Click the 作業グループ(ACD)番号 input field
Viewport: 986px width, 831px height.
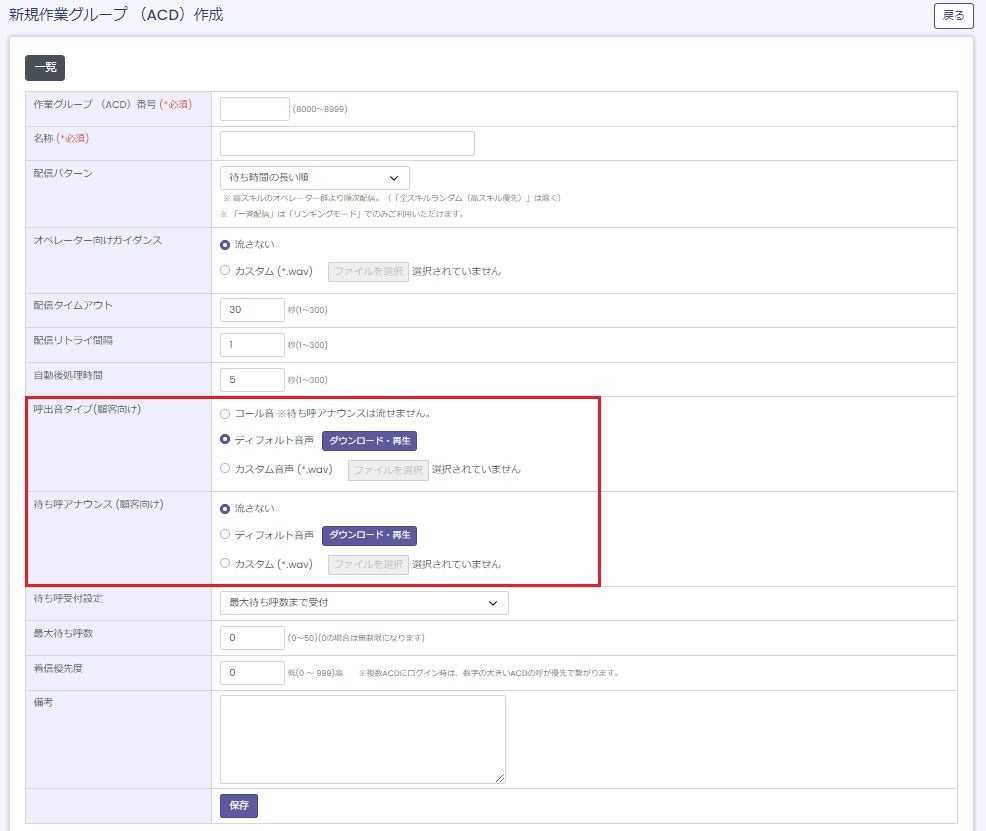(254, 109)
